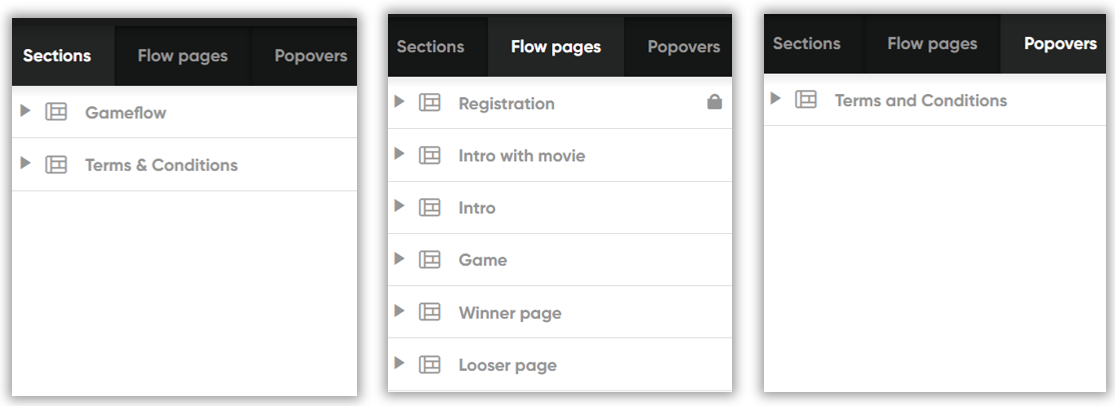
Task: Open the Popovers tab in middle panel
Action: coord(683,47)
